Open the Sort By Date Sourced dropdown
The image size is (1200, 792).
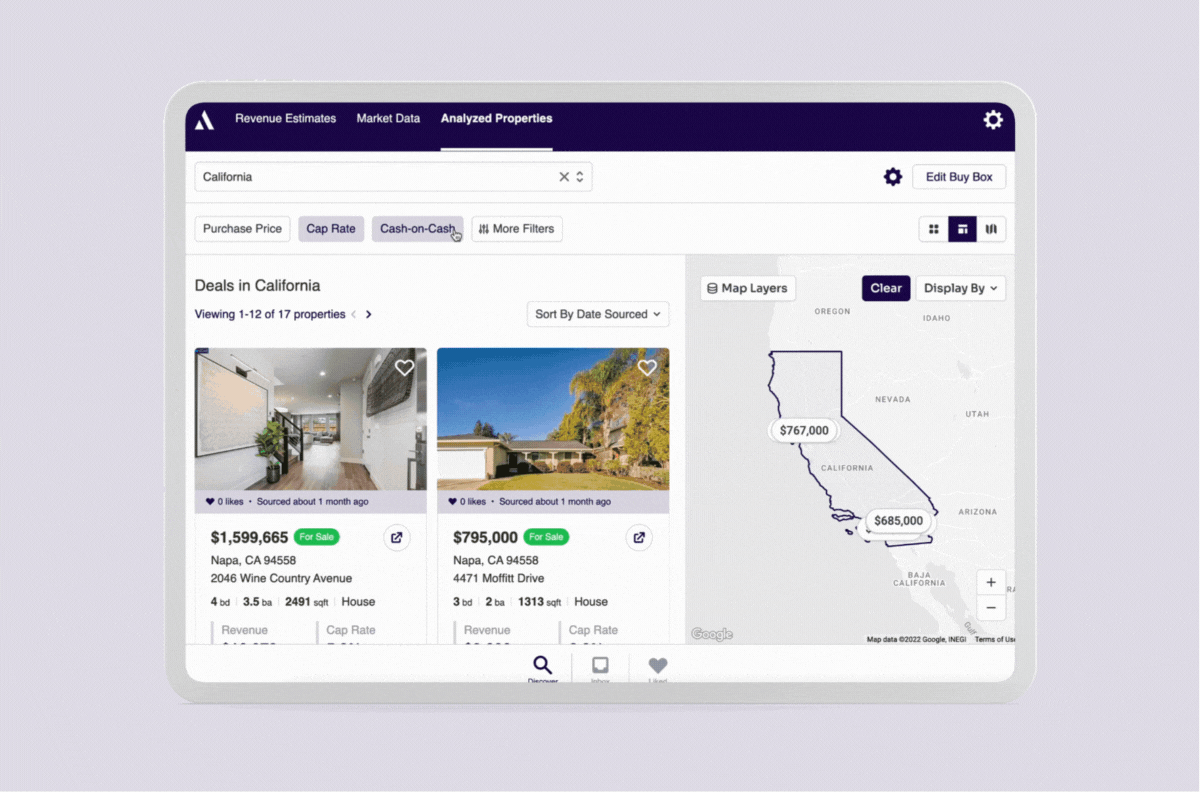pyautogui.click(x=598, y=314)
